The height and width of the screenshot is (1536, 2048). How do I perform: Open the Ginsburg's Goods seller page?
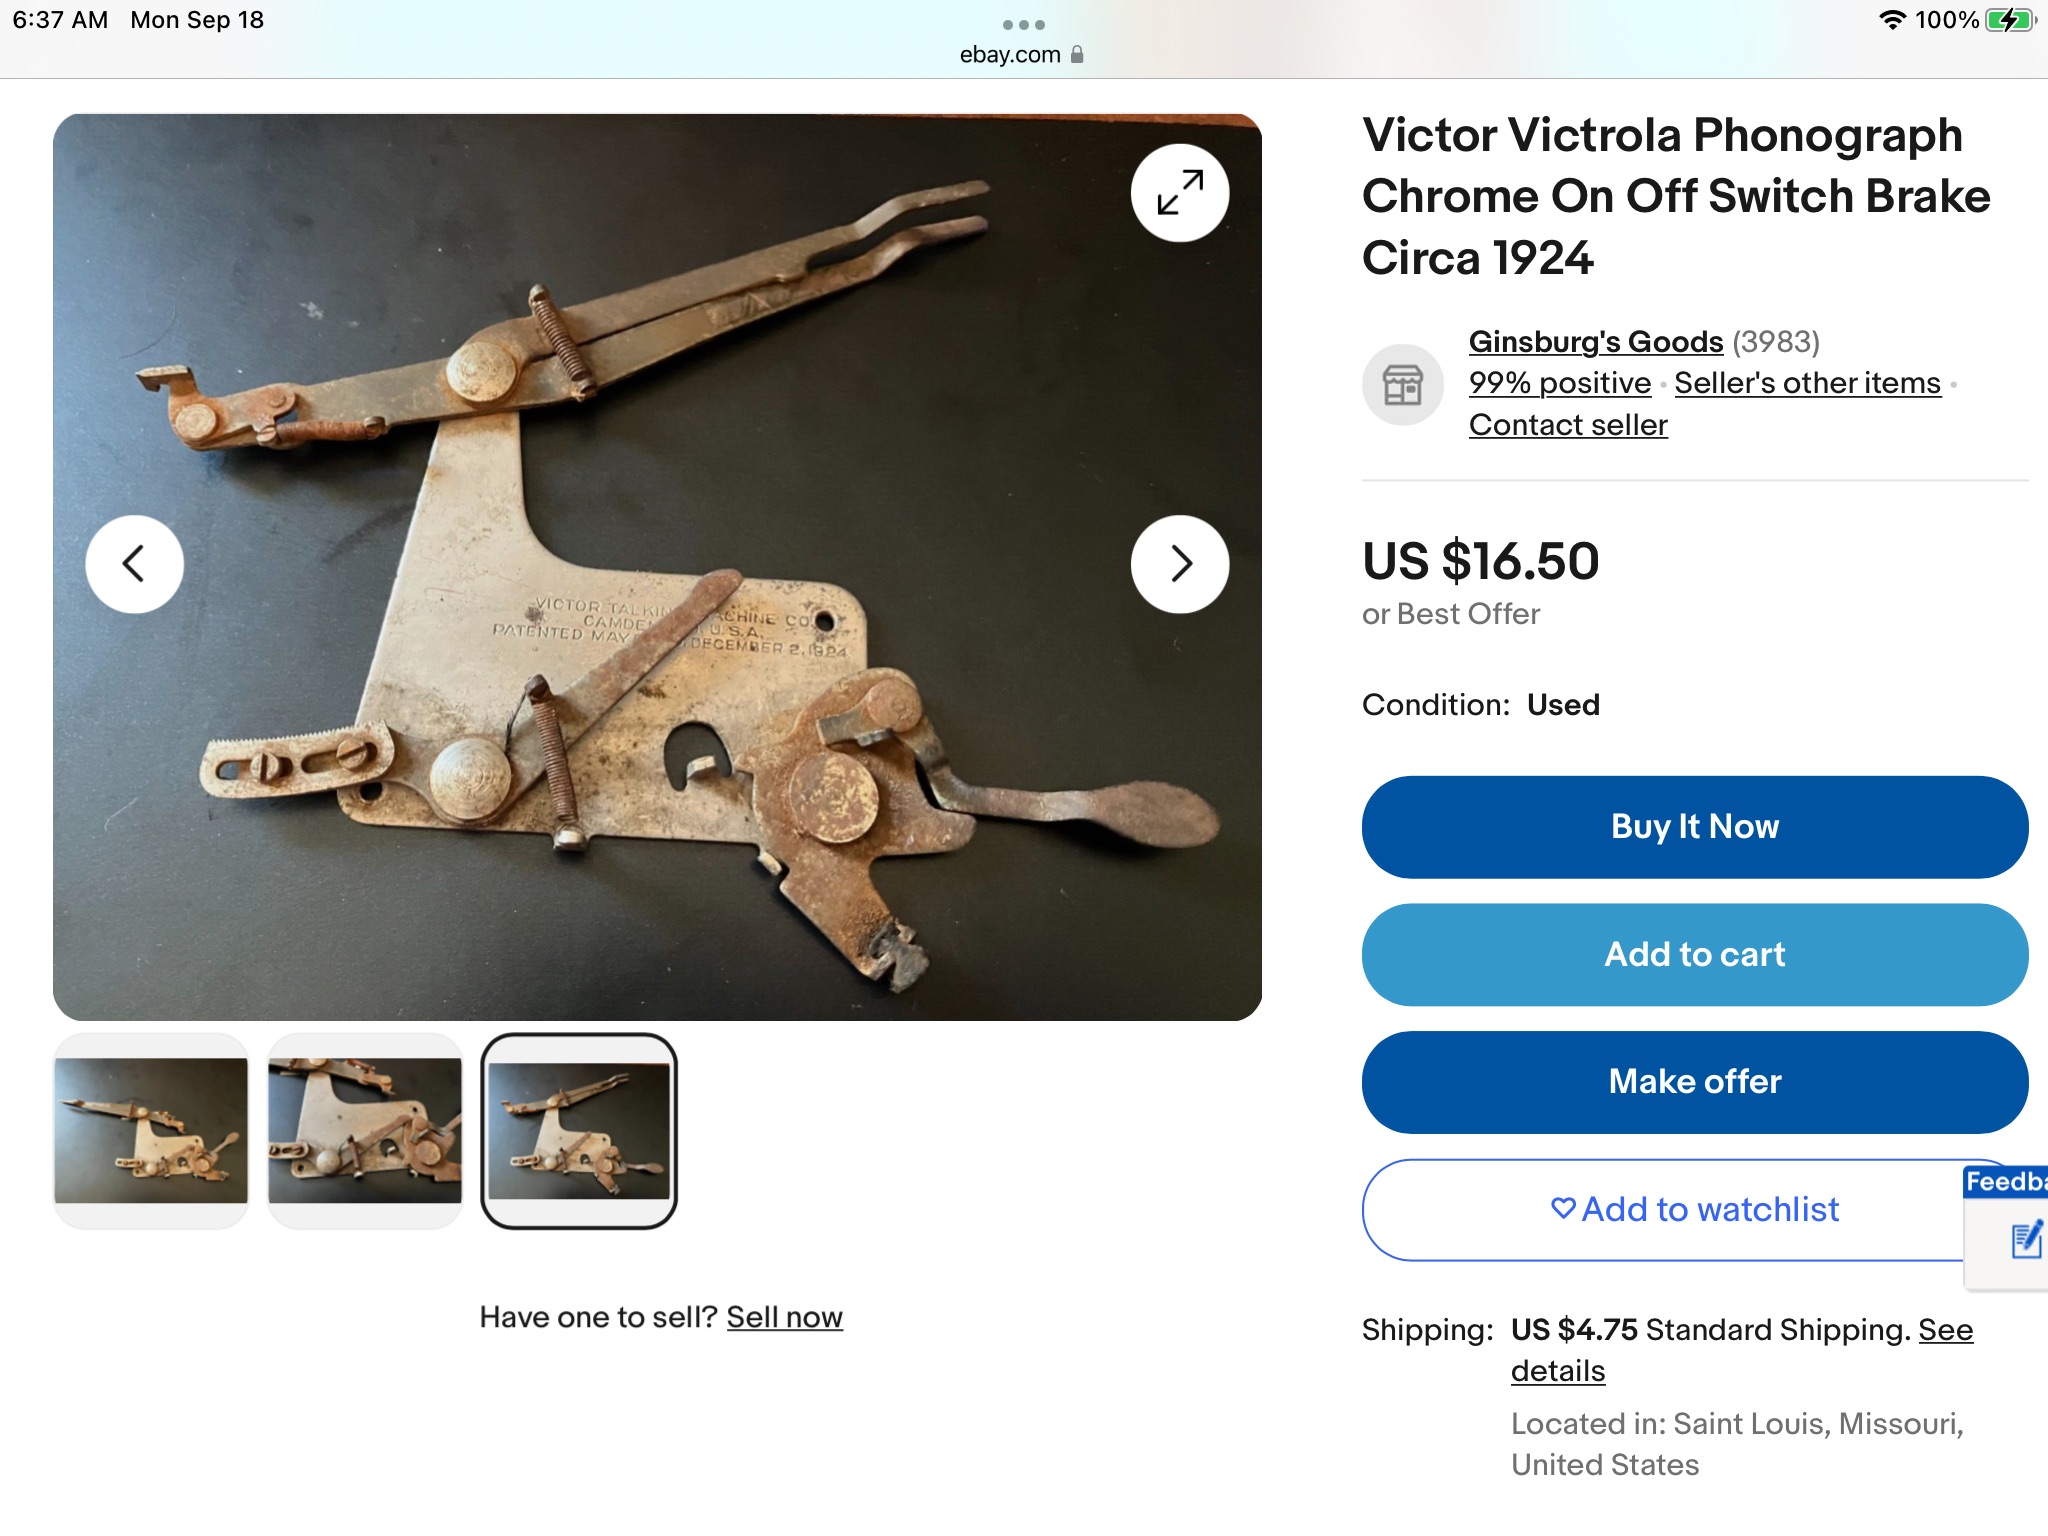tap(1595, 342)
